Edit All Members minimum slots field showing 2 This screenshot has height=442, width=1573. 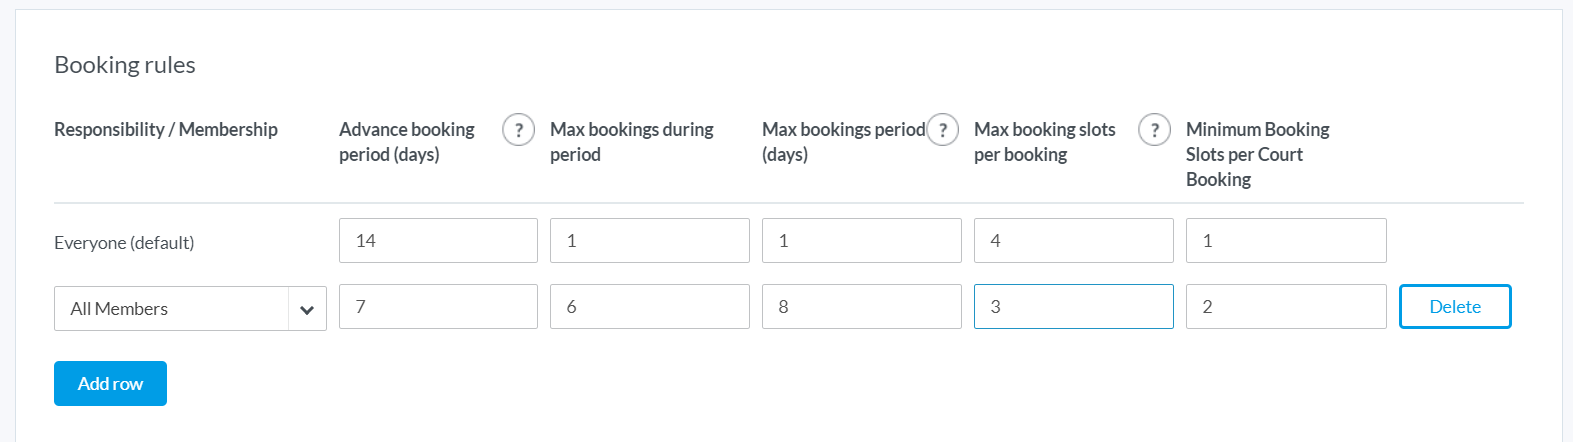coord(1286,307)
